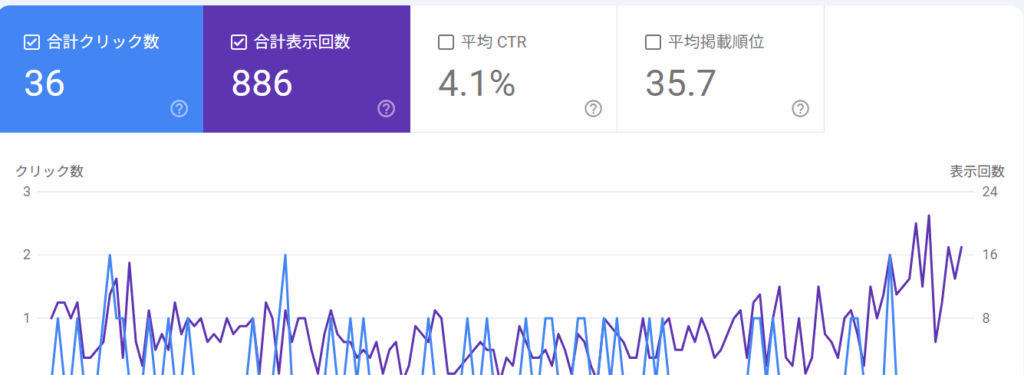
Task: Uncheck the 合計表示回数 checkbox
Action: (x=238, y=42)
